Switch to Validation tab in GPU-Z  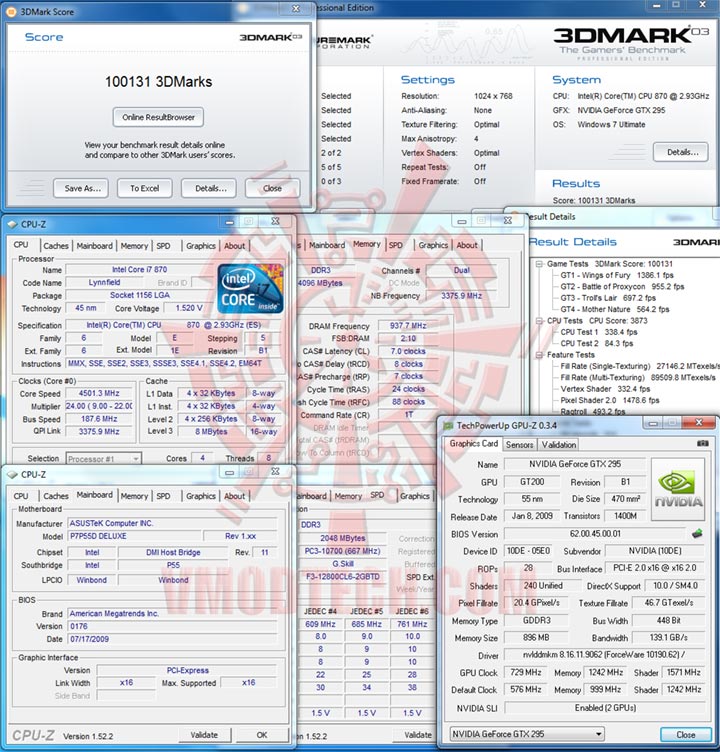pos(558,445)
